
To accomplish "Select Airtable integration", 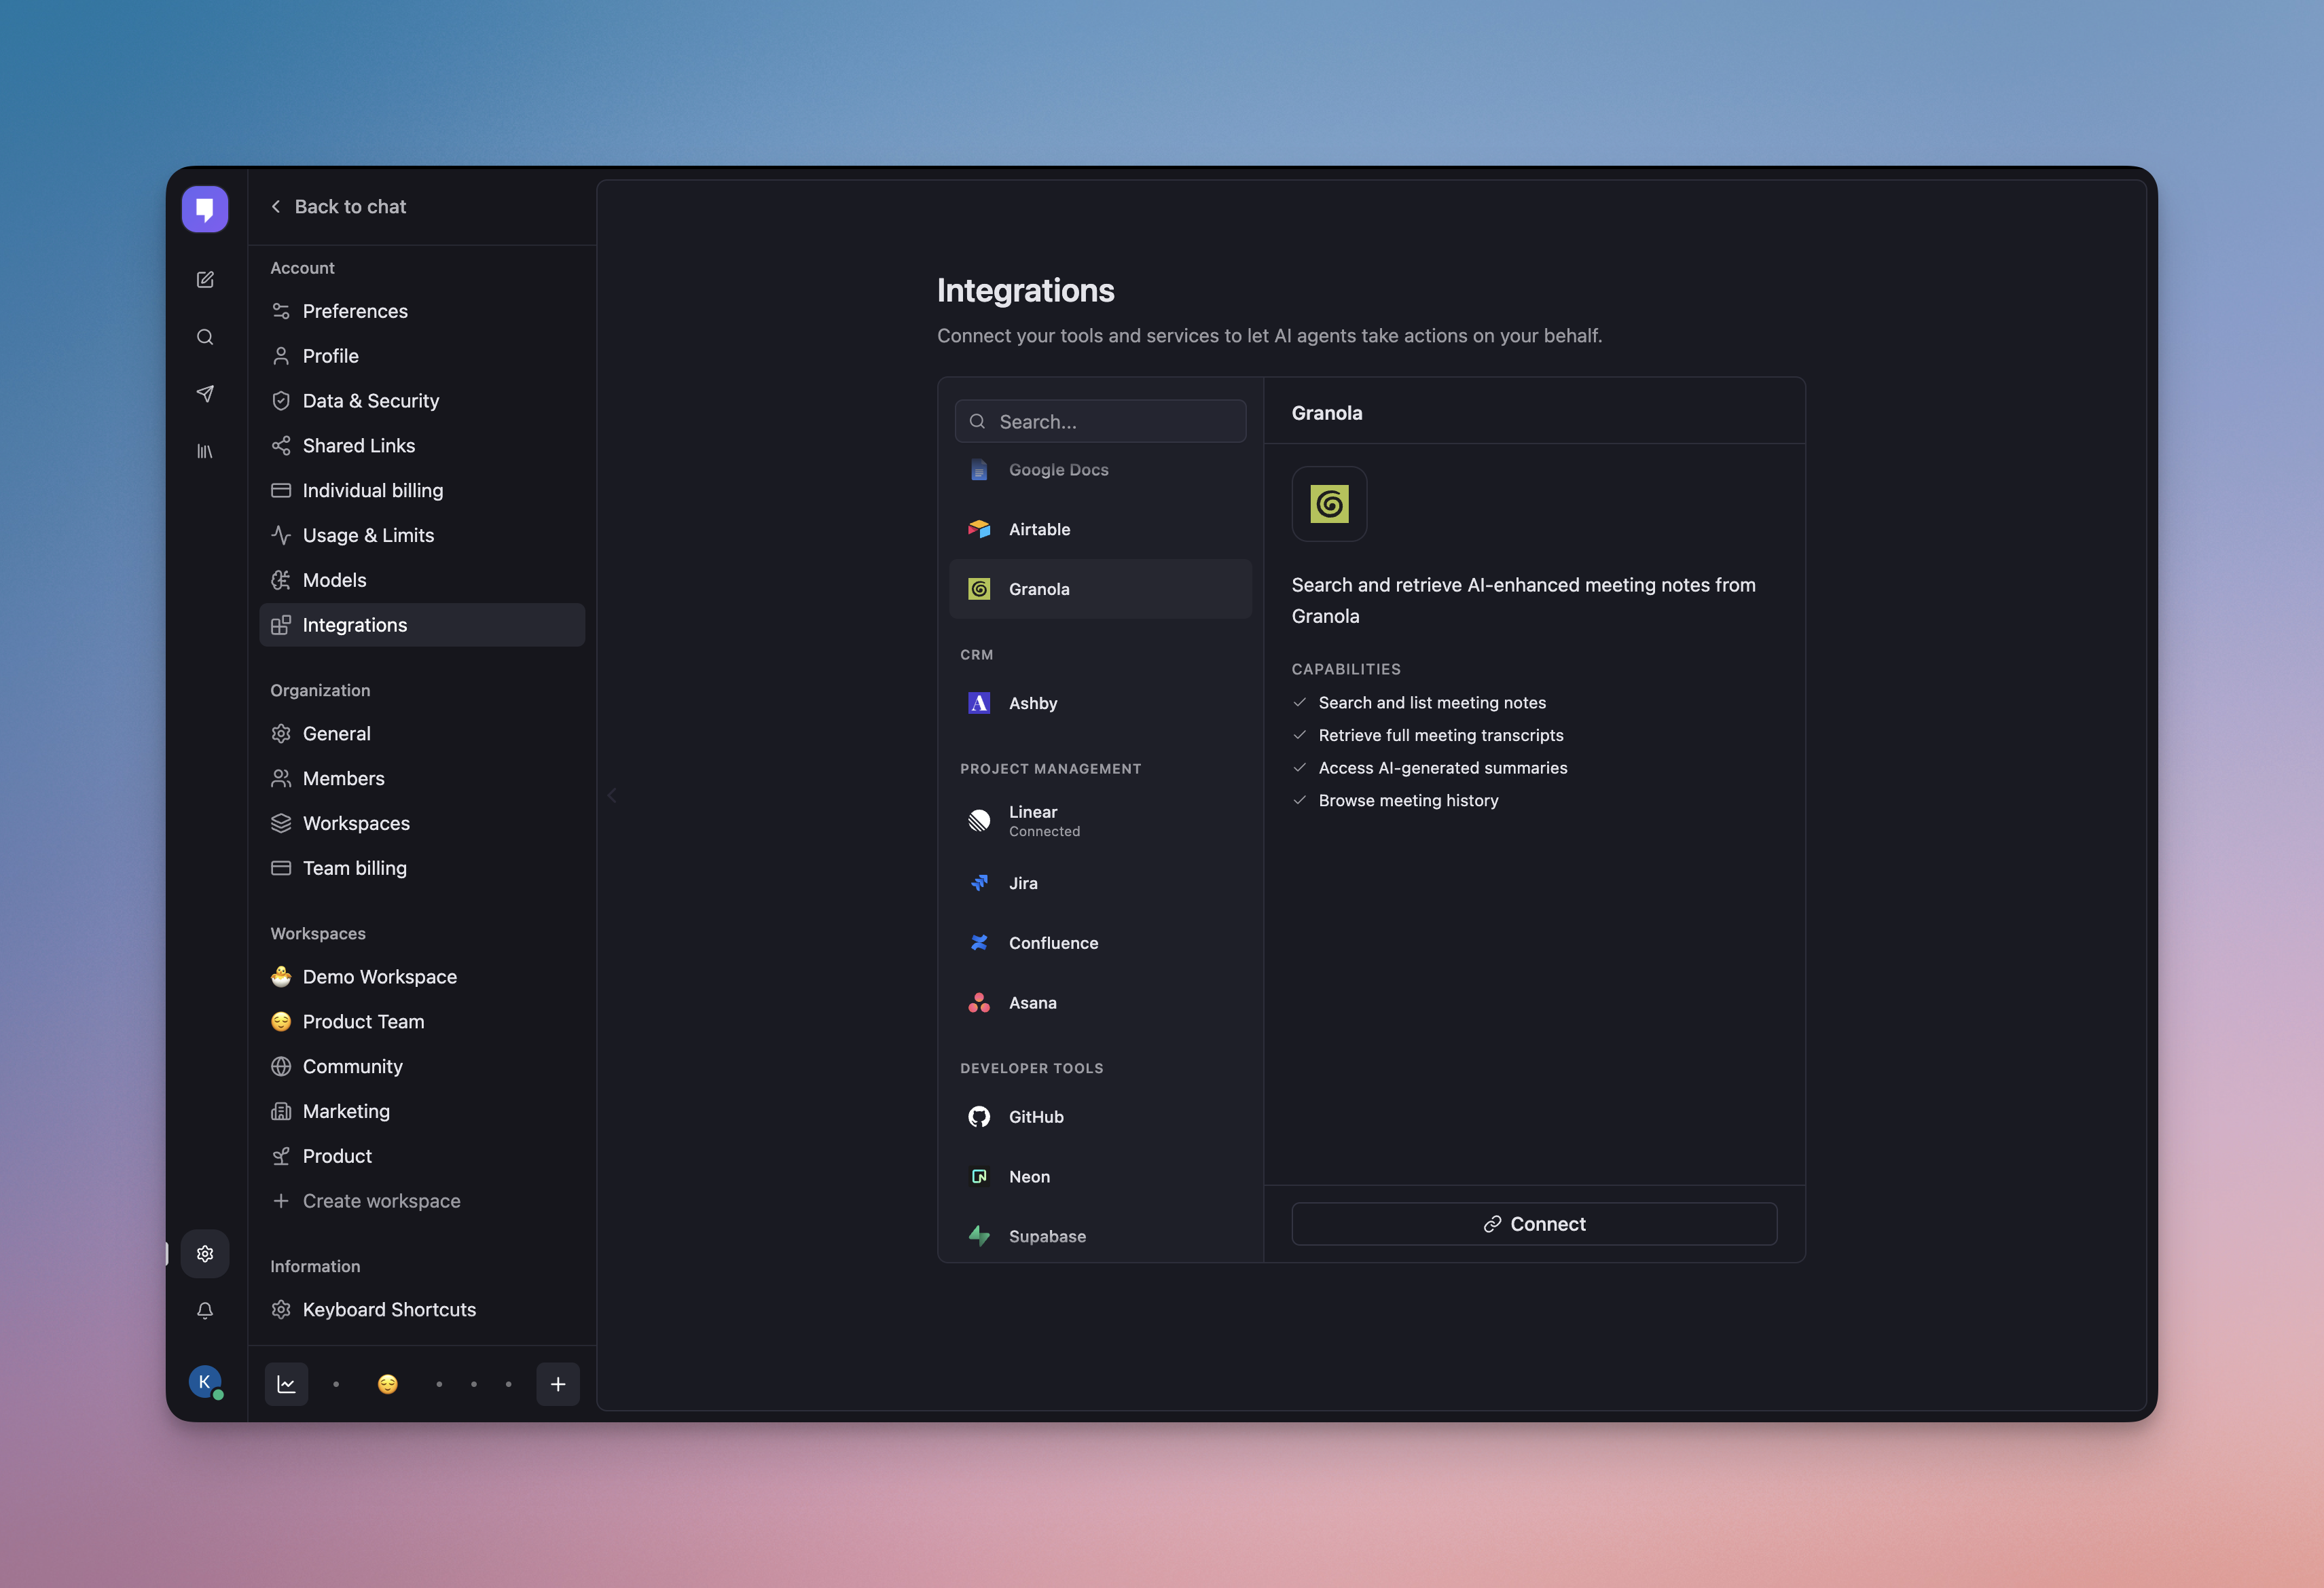I will (x=1100, y=529).
